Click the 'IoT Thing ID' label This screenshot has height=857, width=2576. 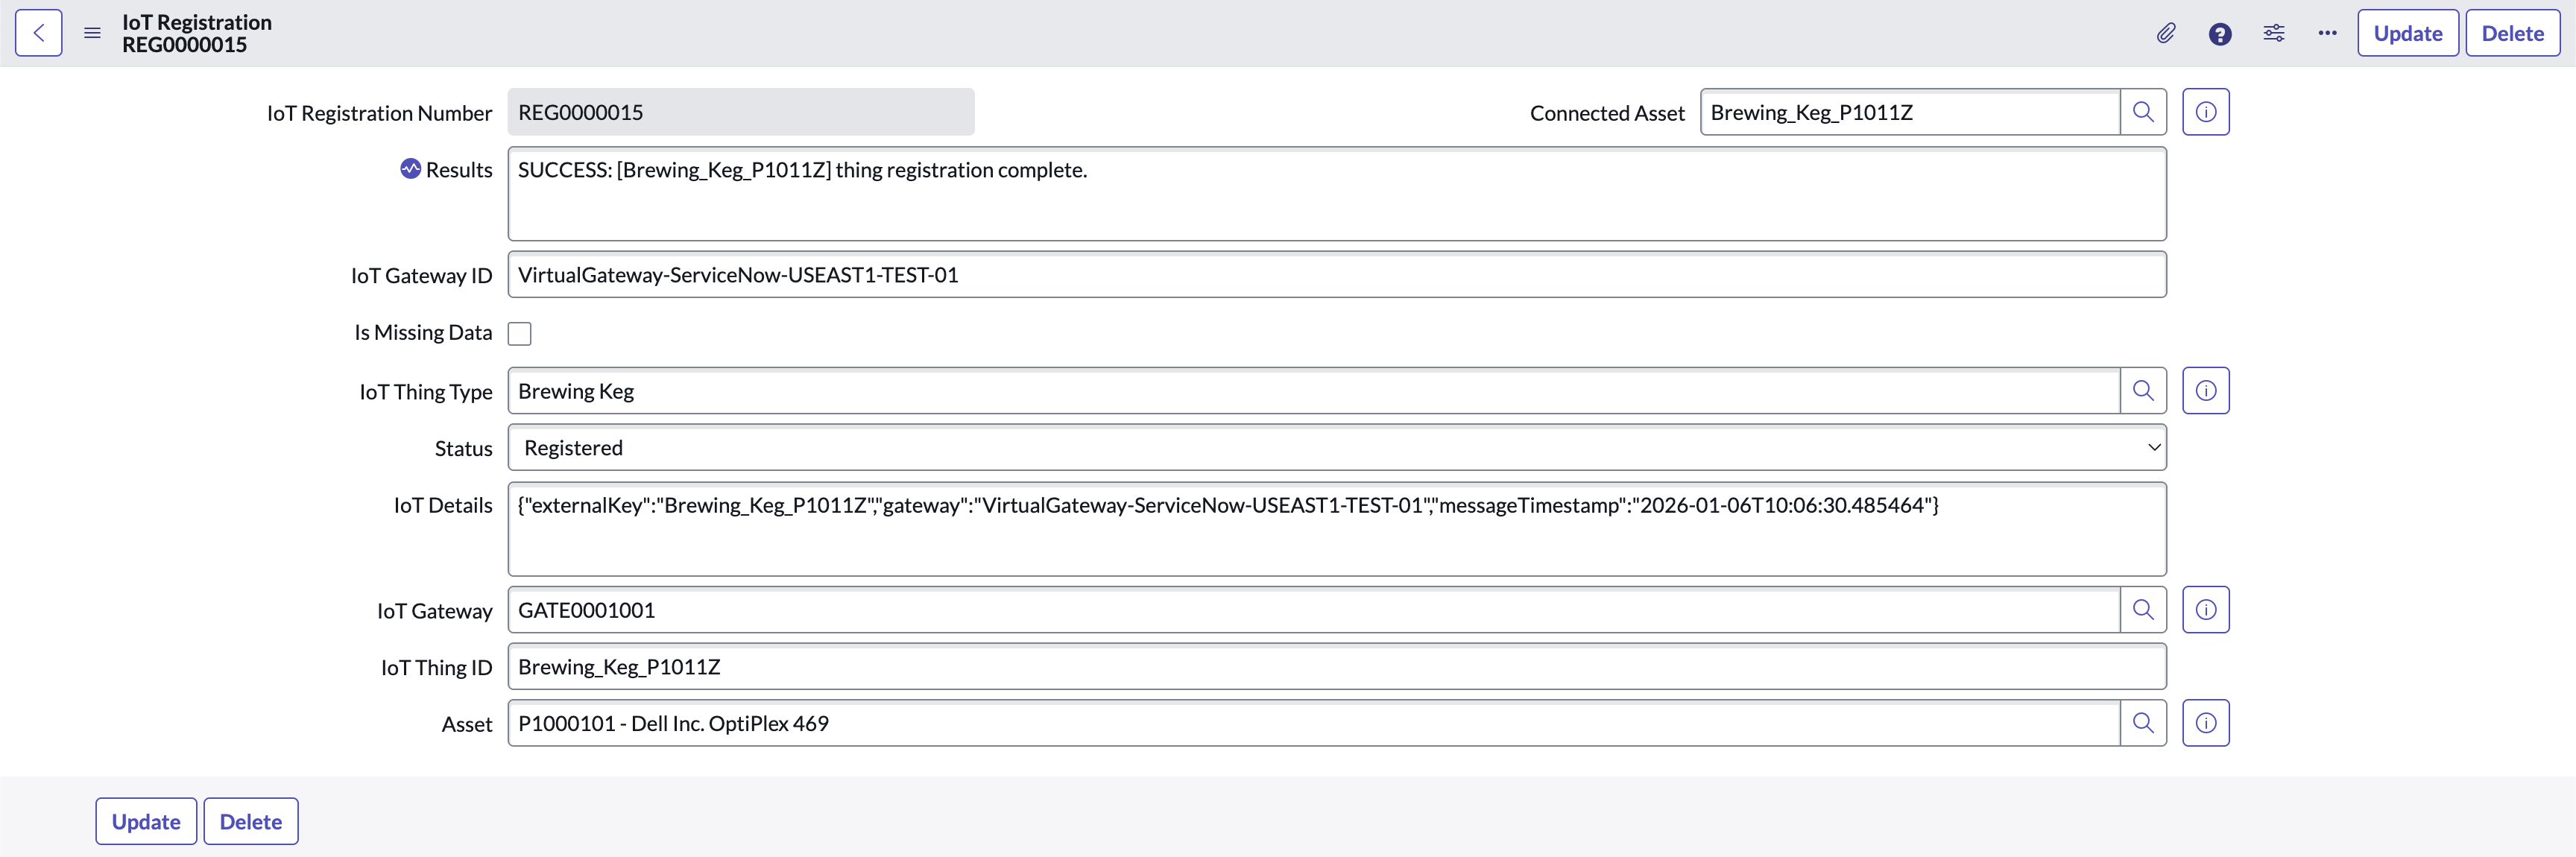coord(436,668)
